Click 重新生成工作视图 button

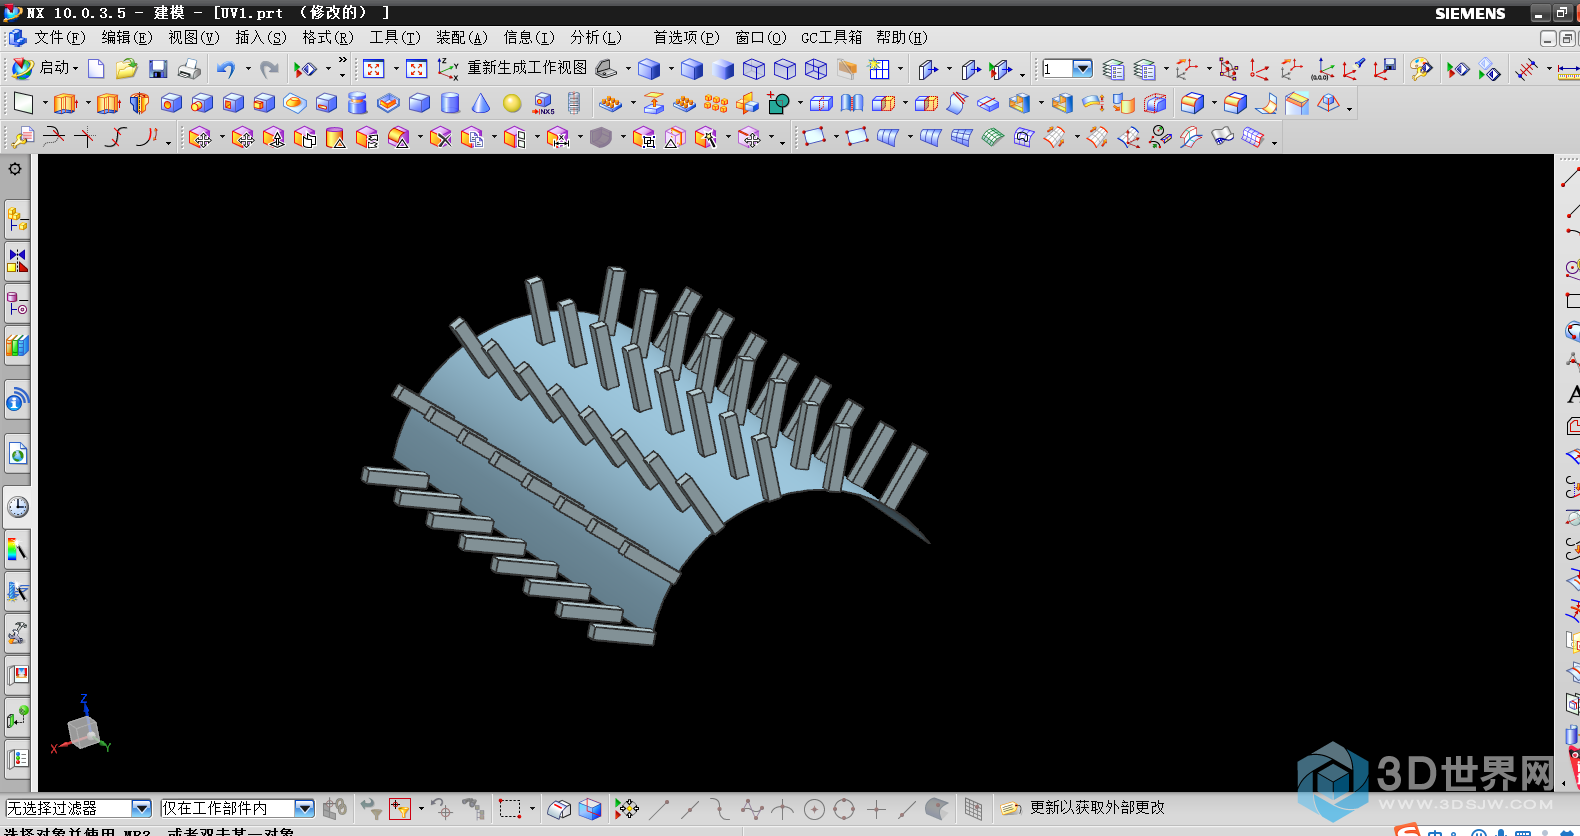tap(527, 68)
